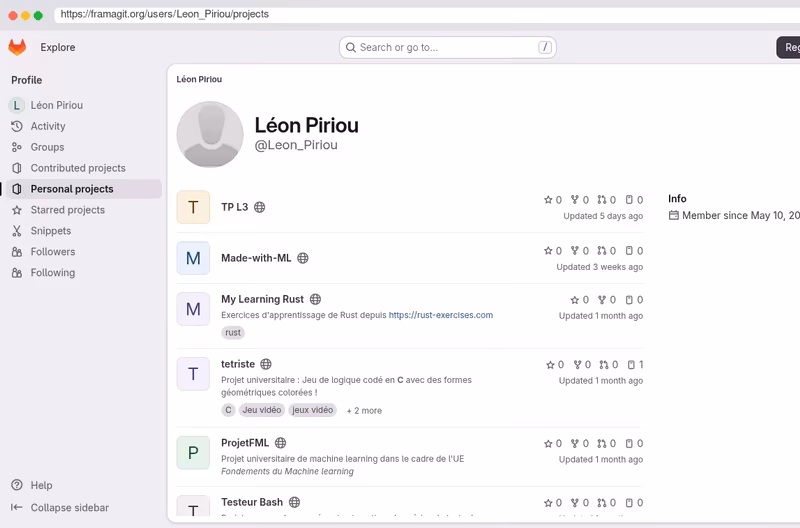Viewport: 800px width, 528px height.
Task: Click the globe icon beside My Learning Rust
Action: click(x=316, y=299)
